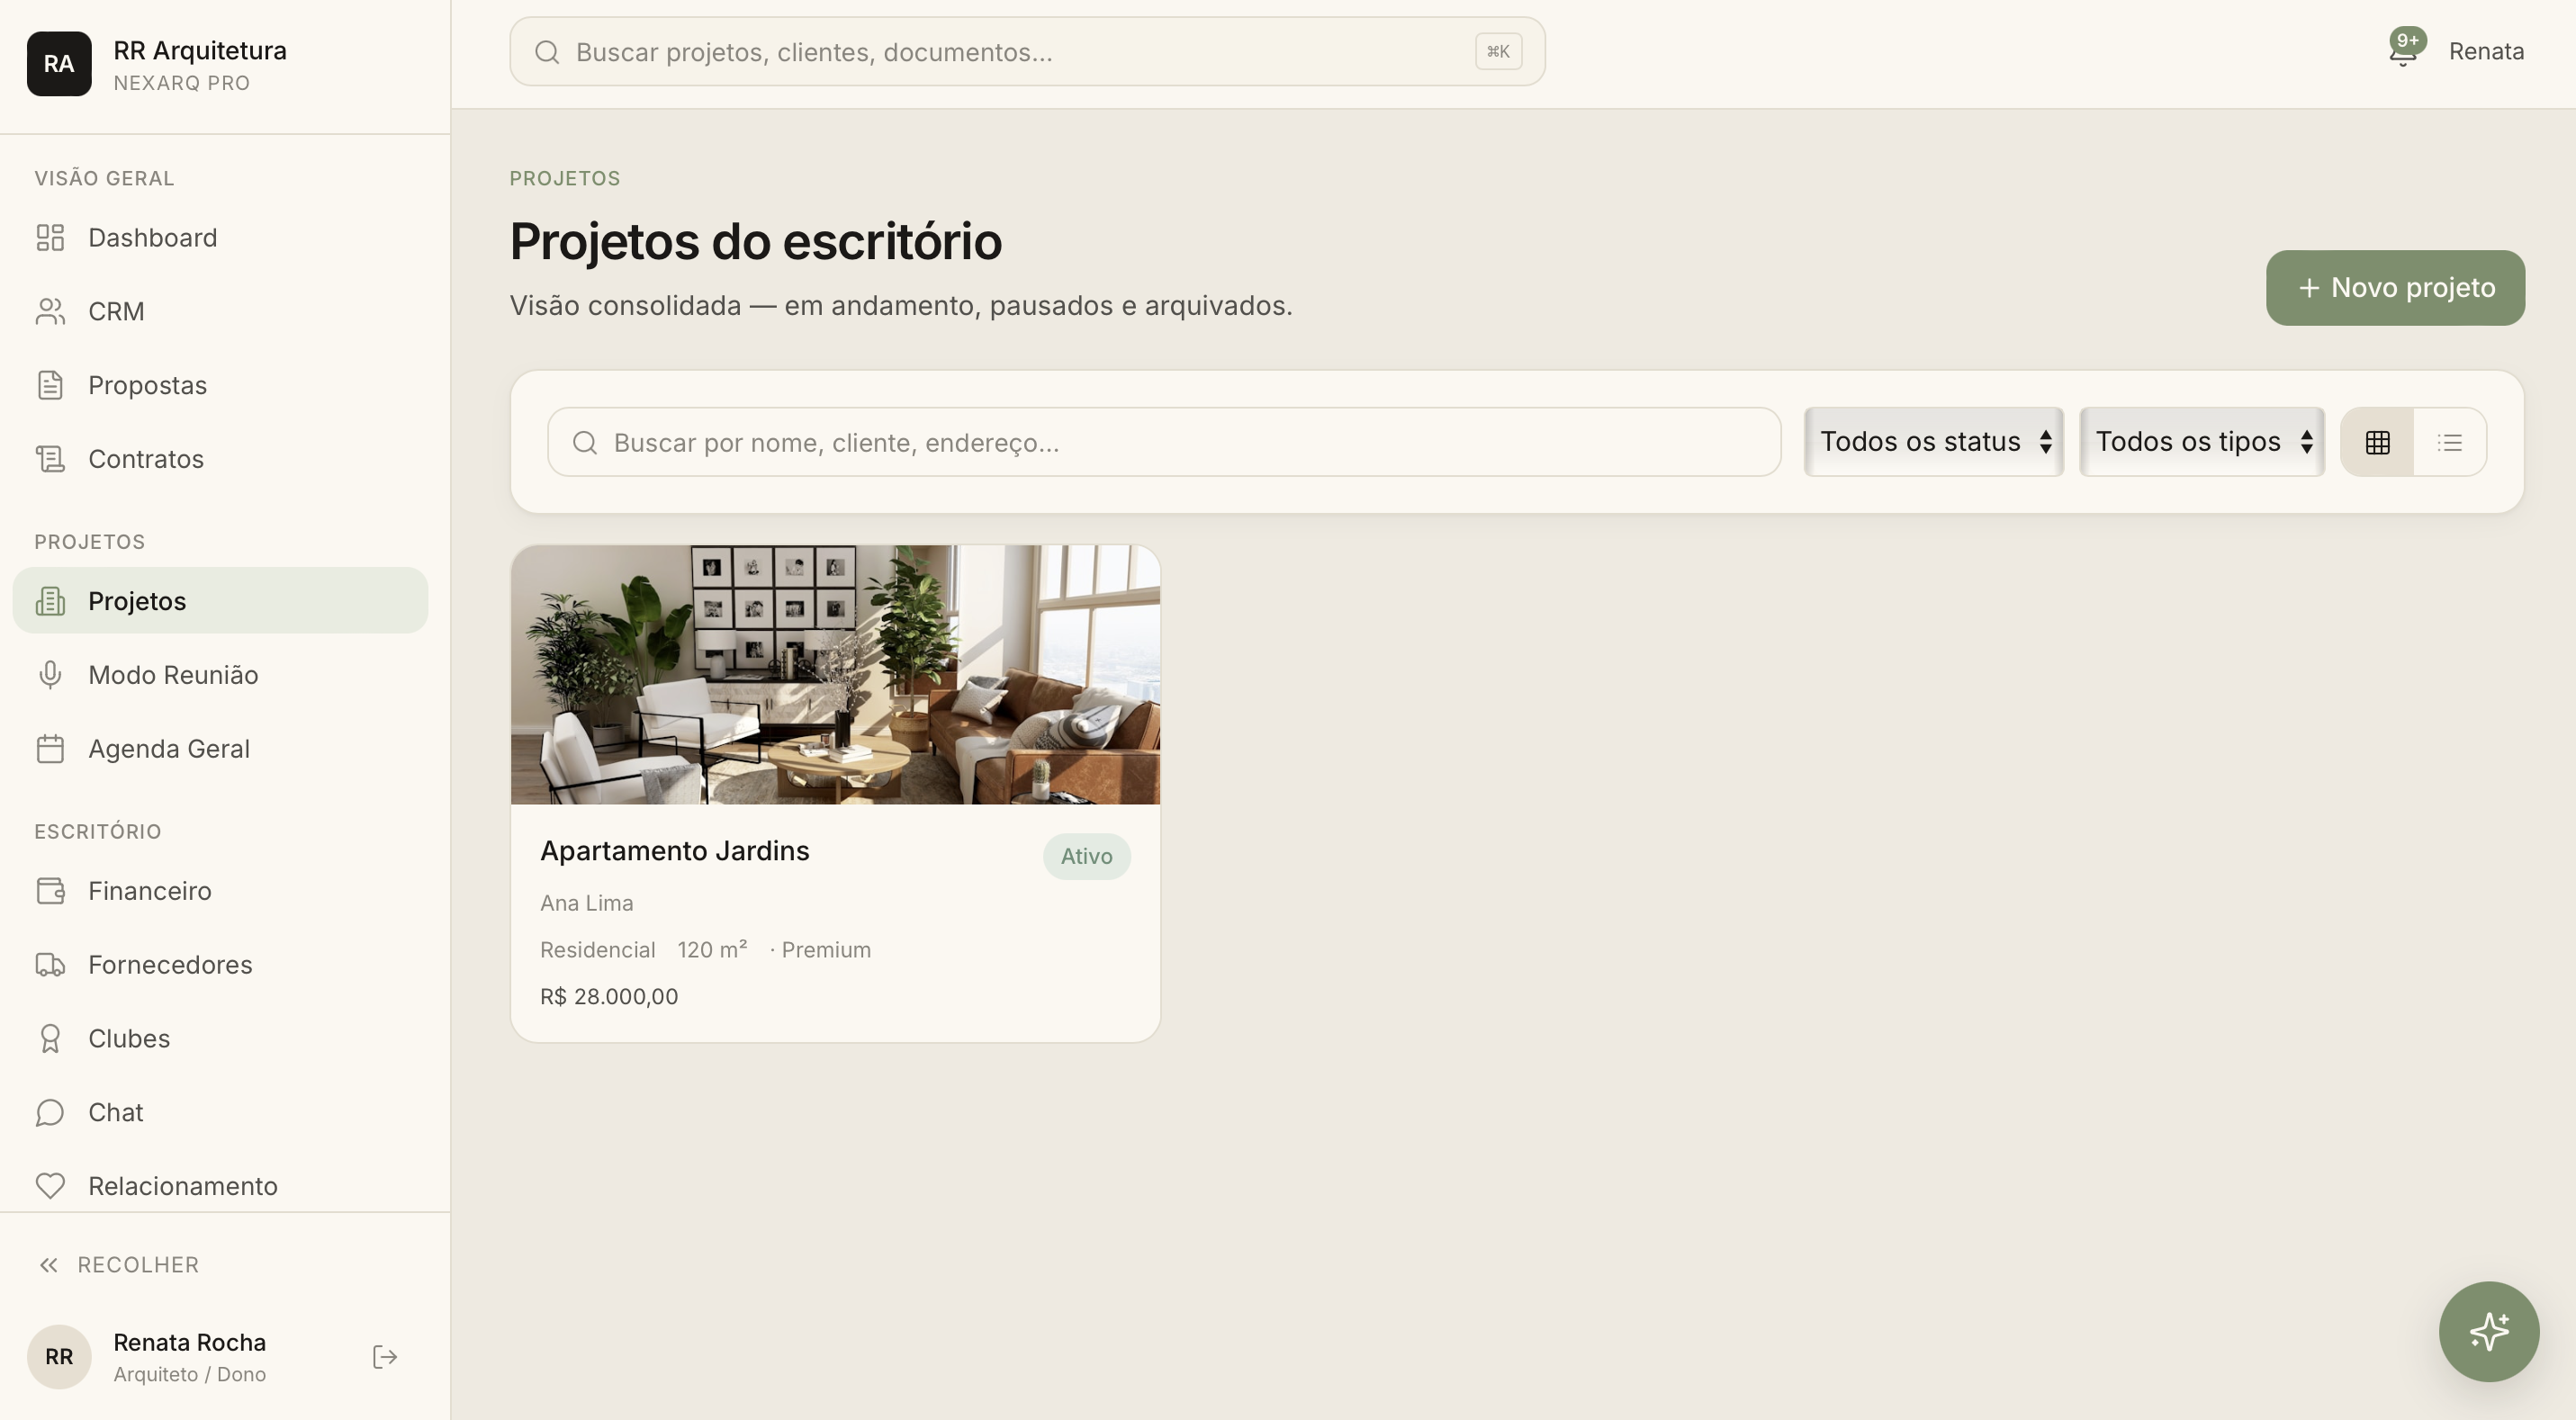Click the double-chevron collapse icon

coord(48,1266)
